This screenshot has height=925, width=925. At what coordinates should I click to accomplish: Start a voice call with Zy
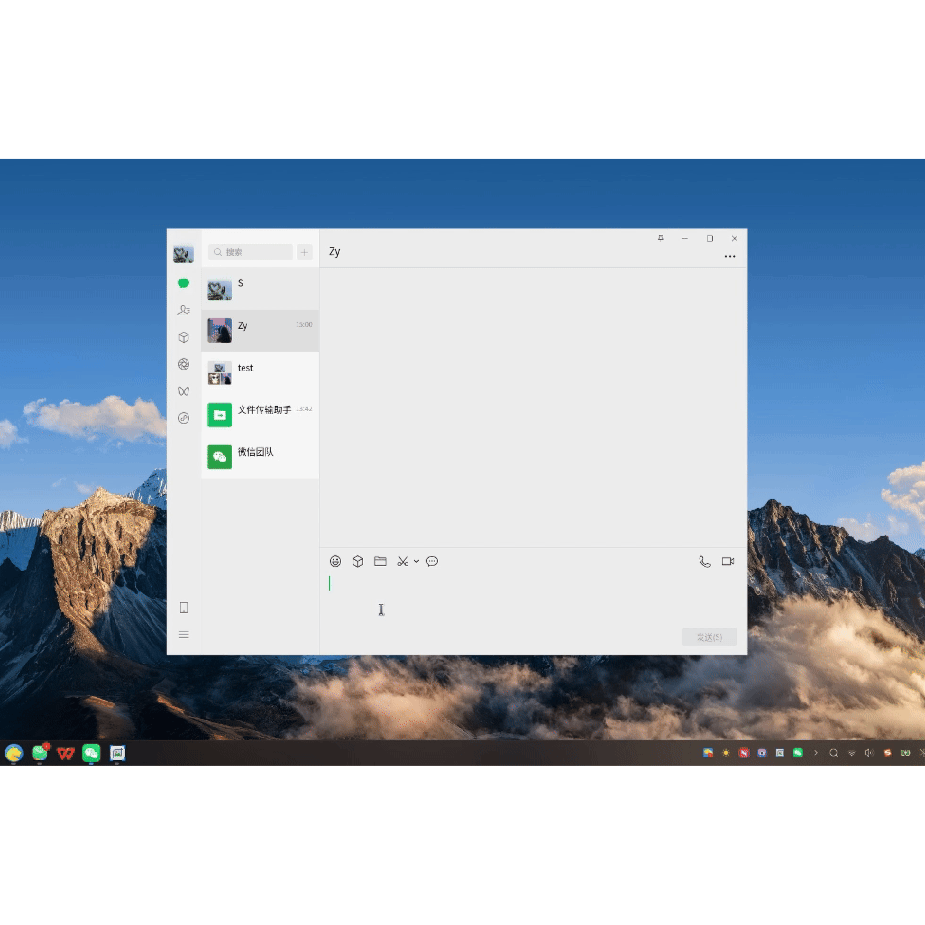click(705, 561)
